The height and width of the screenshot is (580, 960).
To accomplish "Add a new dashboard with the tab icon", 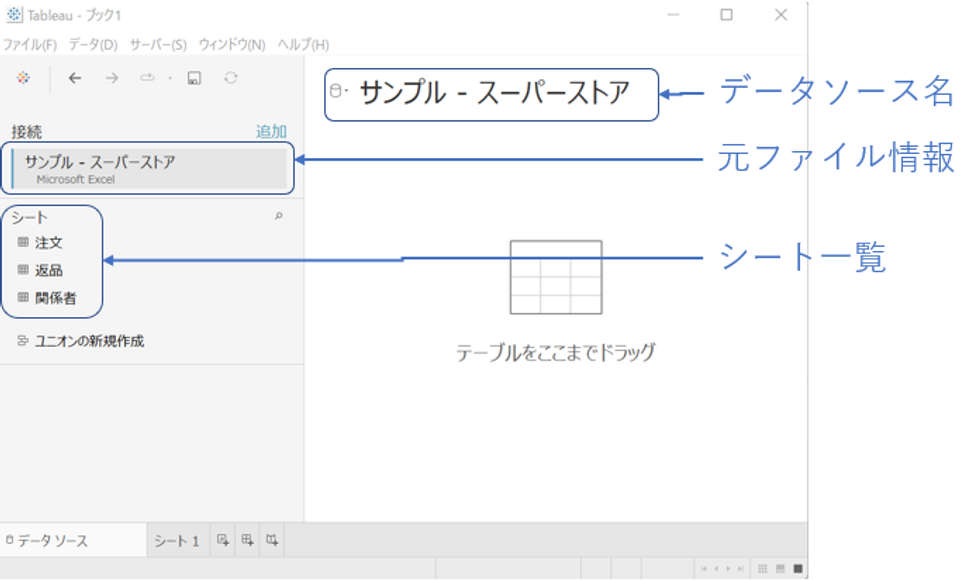I will pyautogui.click(x=247, y=540).
